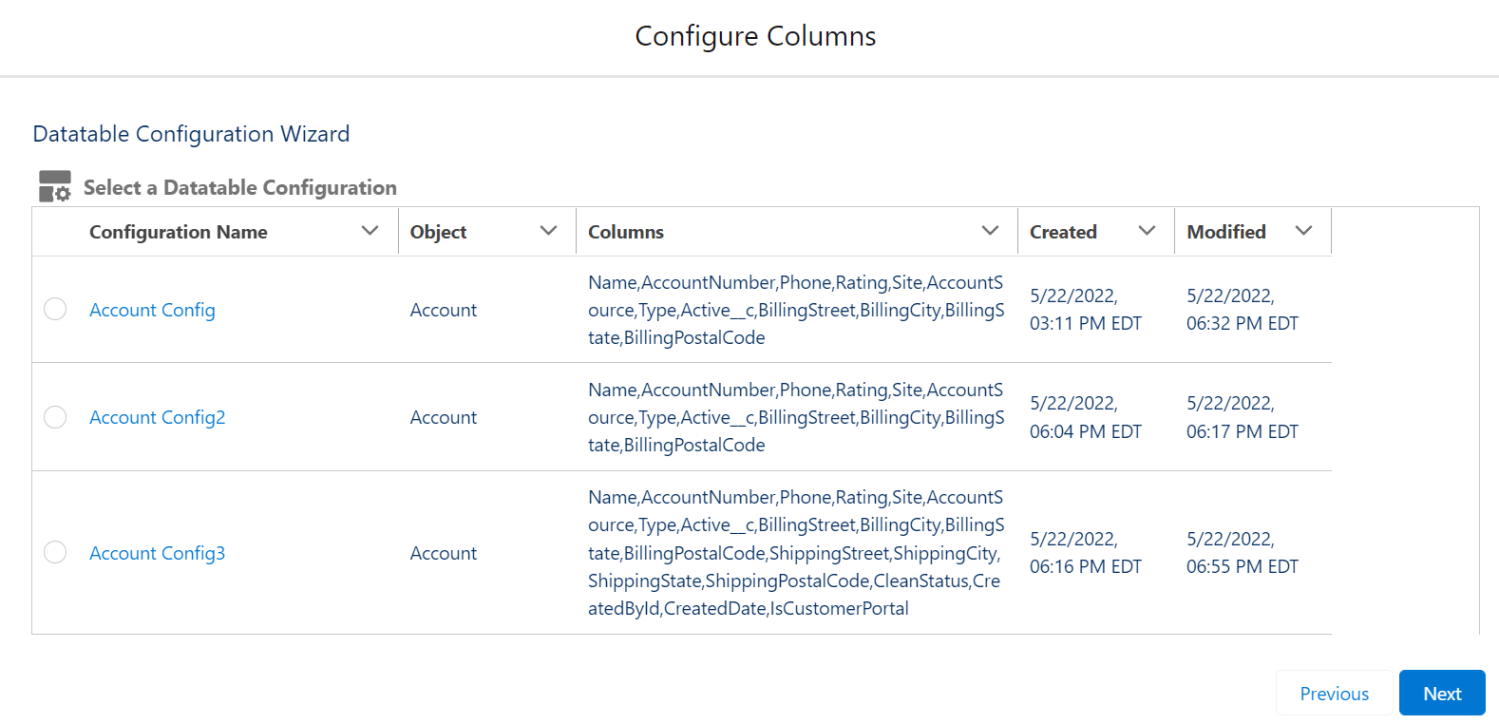Open the Modified column dropdown
The width and height of the screenshot is (1499, 724).
1304,230
